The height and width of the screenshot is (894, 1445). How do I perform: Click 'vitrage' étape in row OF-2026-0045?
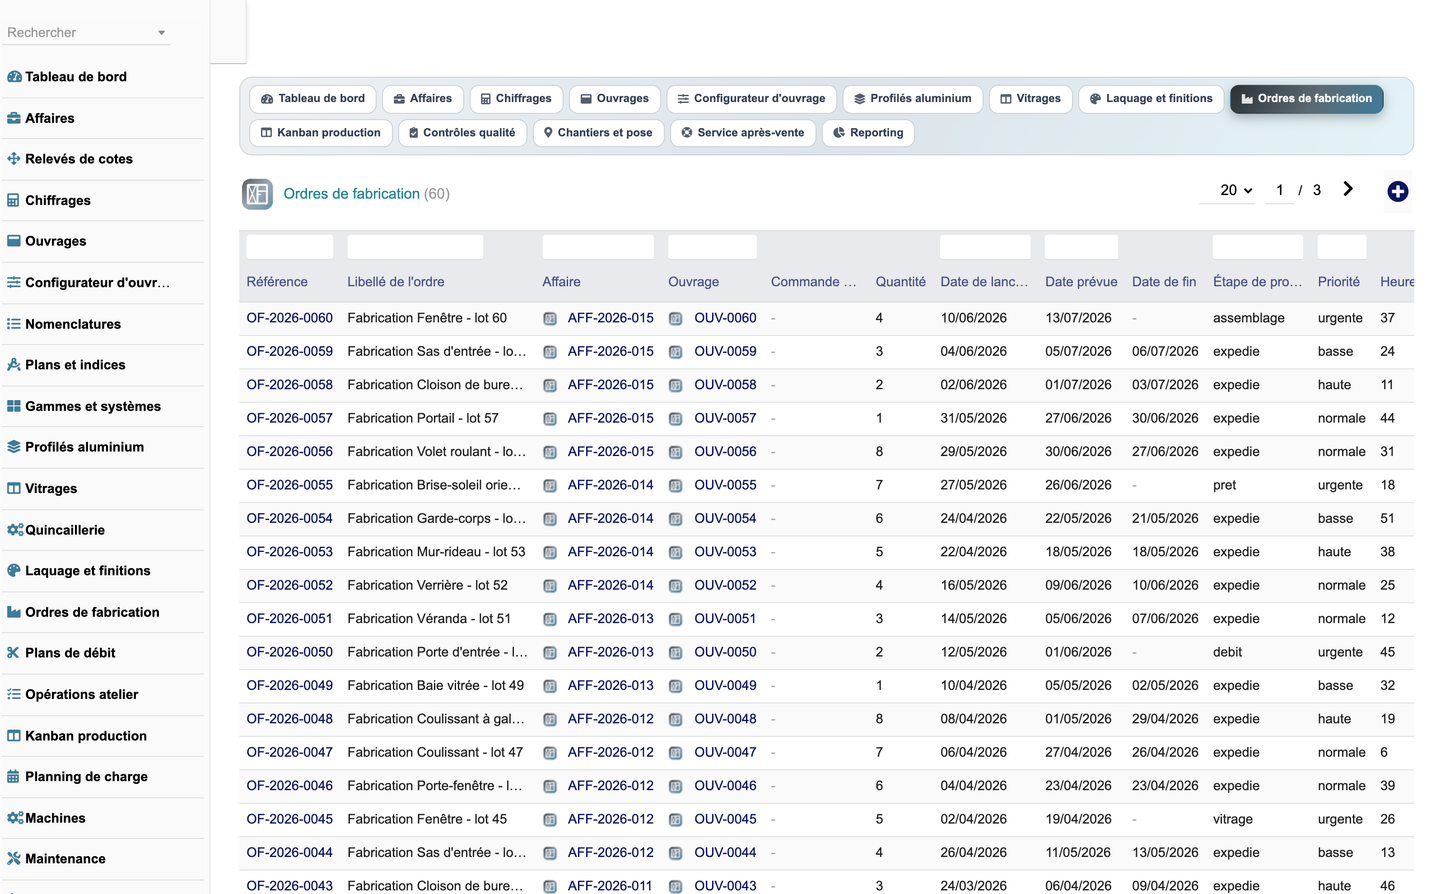1233,819
